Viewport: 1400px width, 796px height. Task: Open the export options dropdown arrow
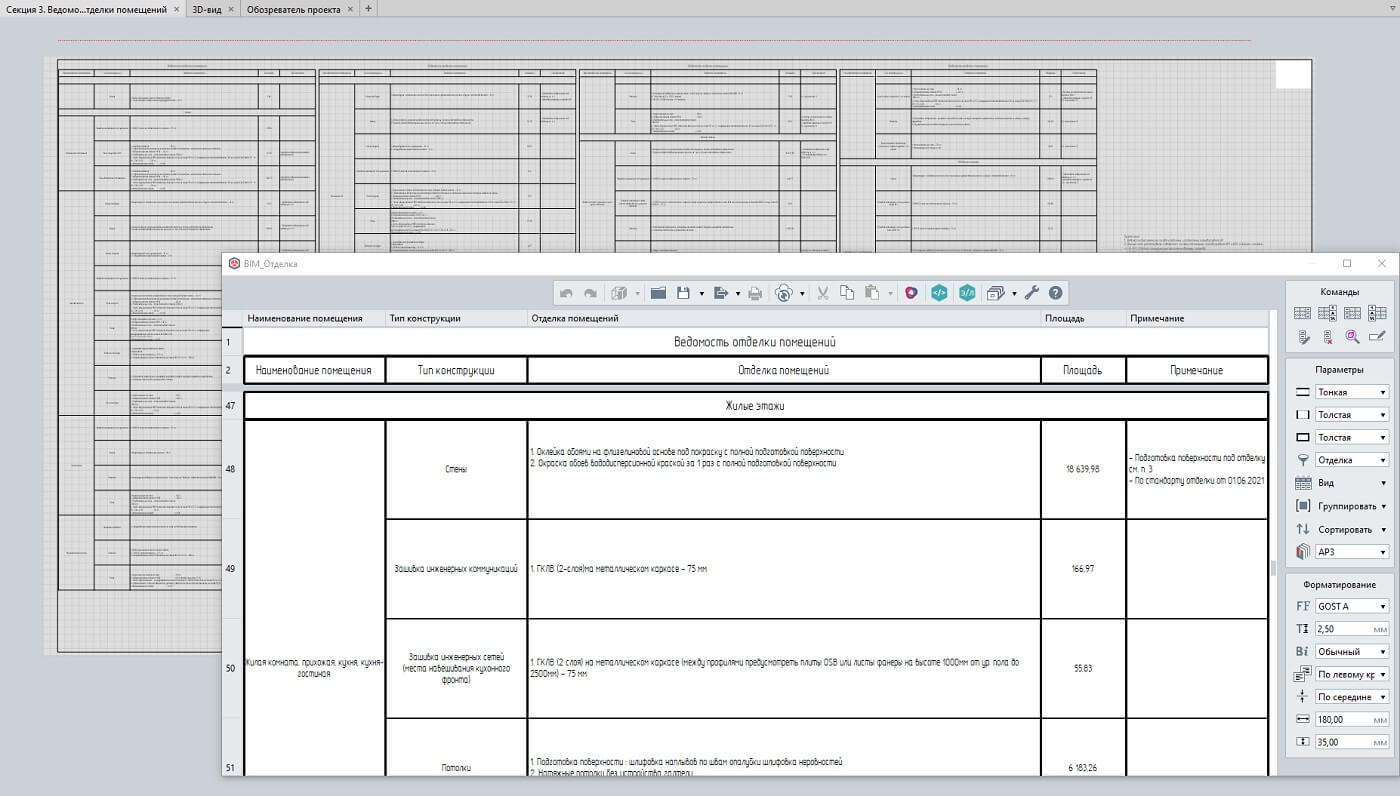737,294
